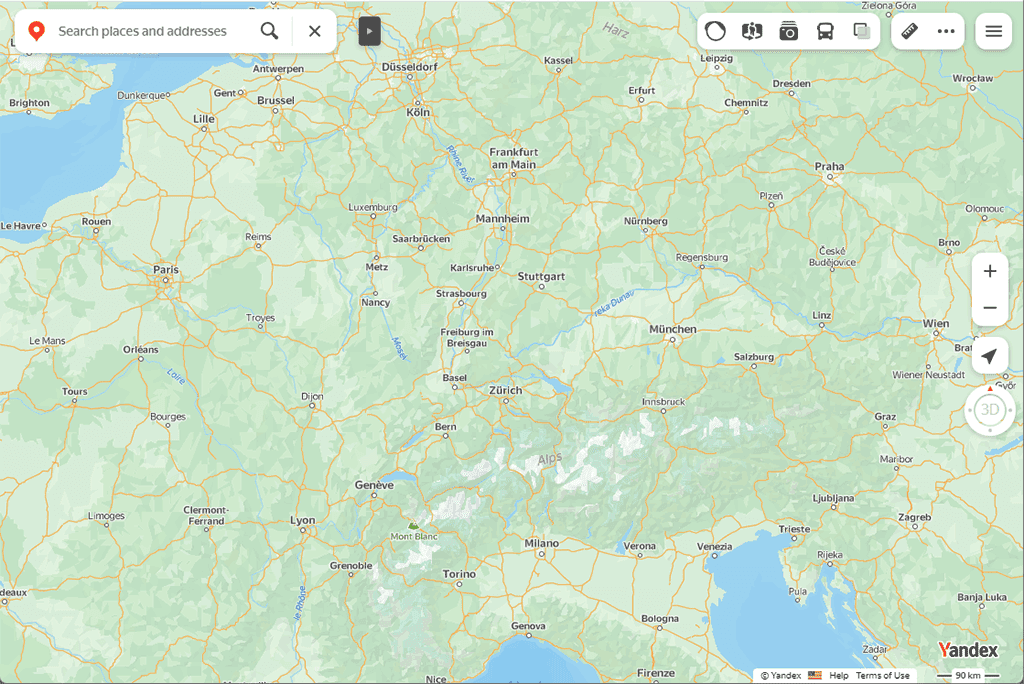Click the Bern city label
1024x684 pixels.
(445, 427)
